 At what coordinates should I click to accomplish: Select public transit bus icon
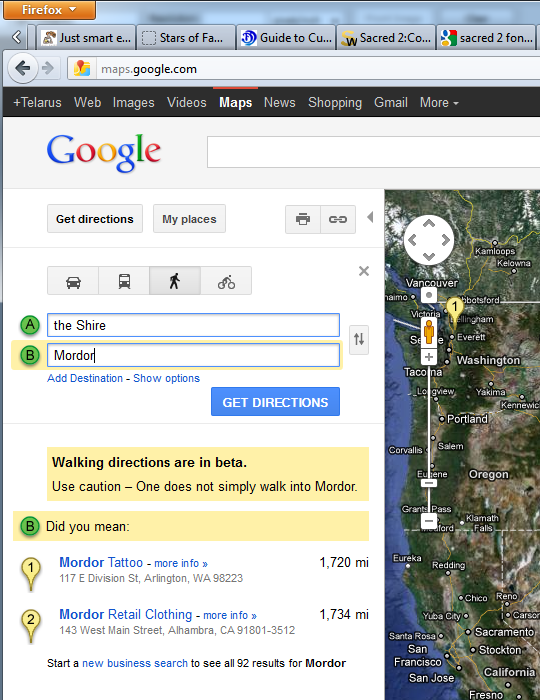[124, 281]
